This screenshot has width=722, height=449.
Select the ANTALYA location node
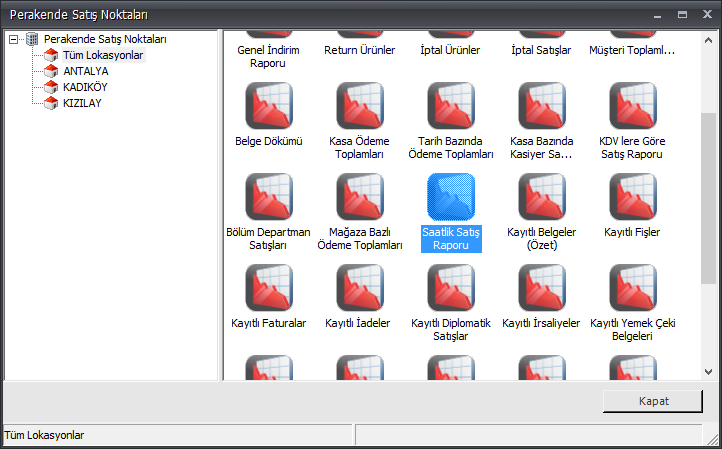86,71
